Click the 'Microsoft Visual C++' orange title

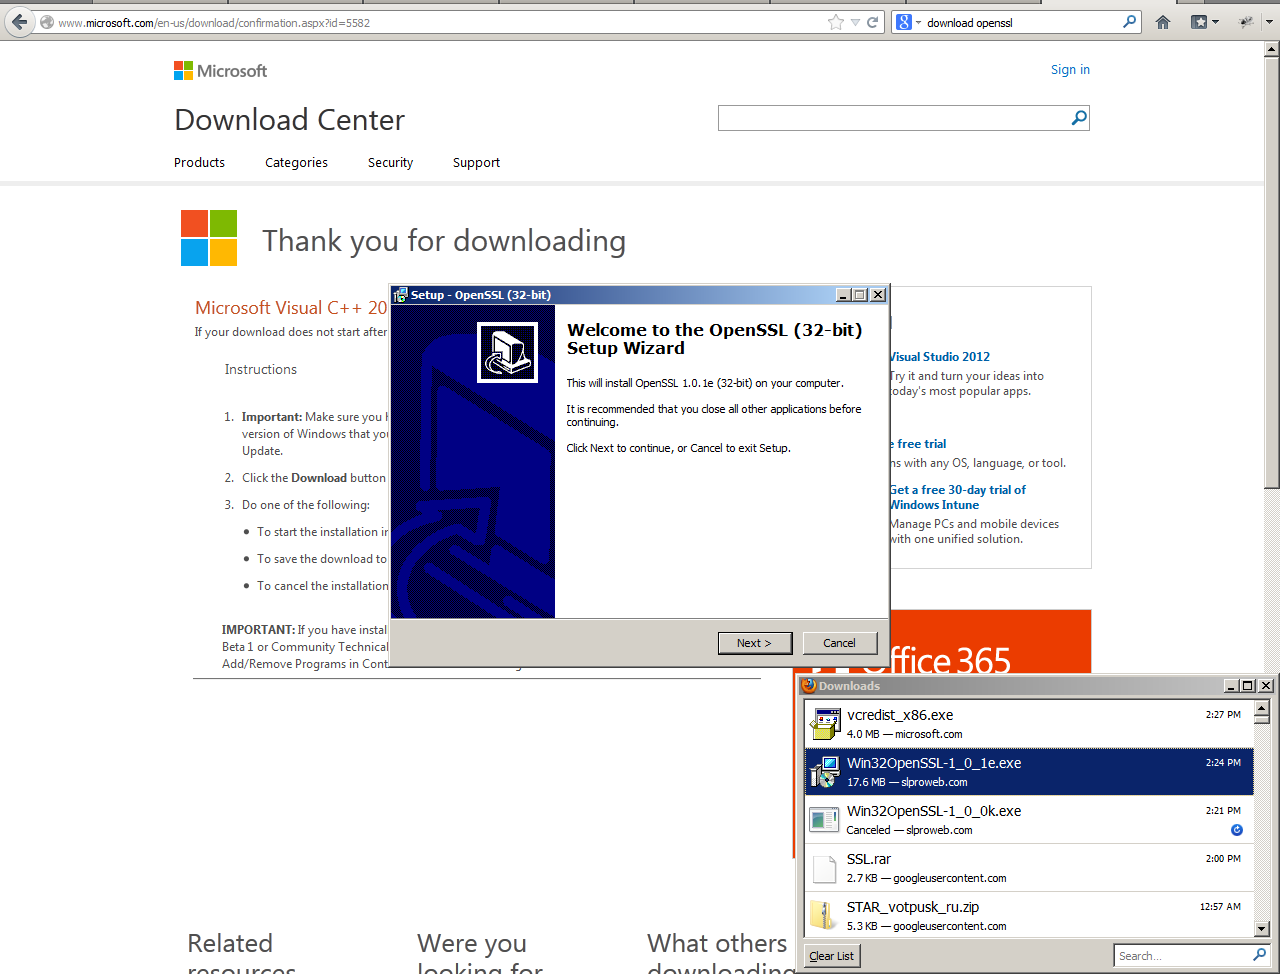point(291,308)
